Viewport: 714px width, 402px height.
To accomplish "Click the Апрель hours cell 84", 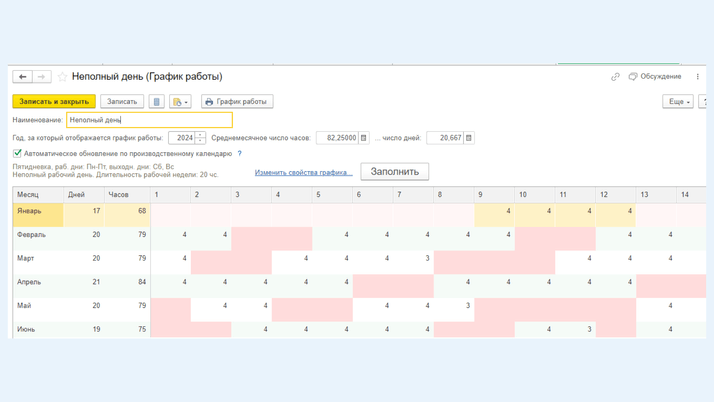I will click(x=127, y=286).
